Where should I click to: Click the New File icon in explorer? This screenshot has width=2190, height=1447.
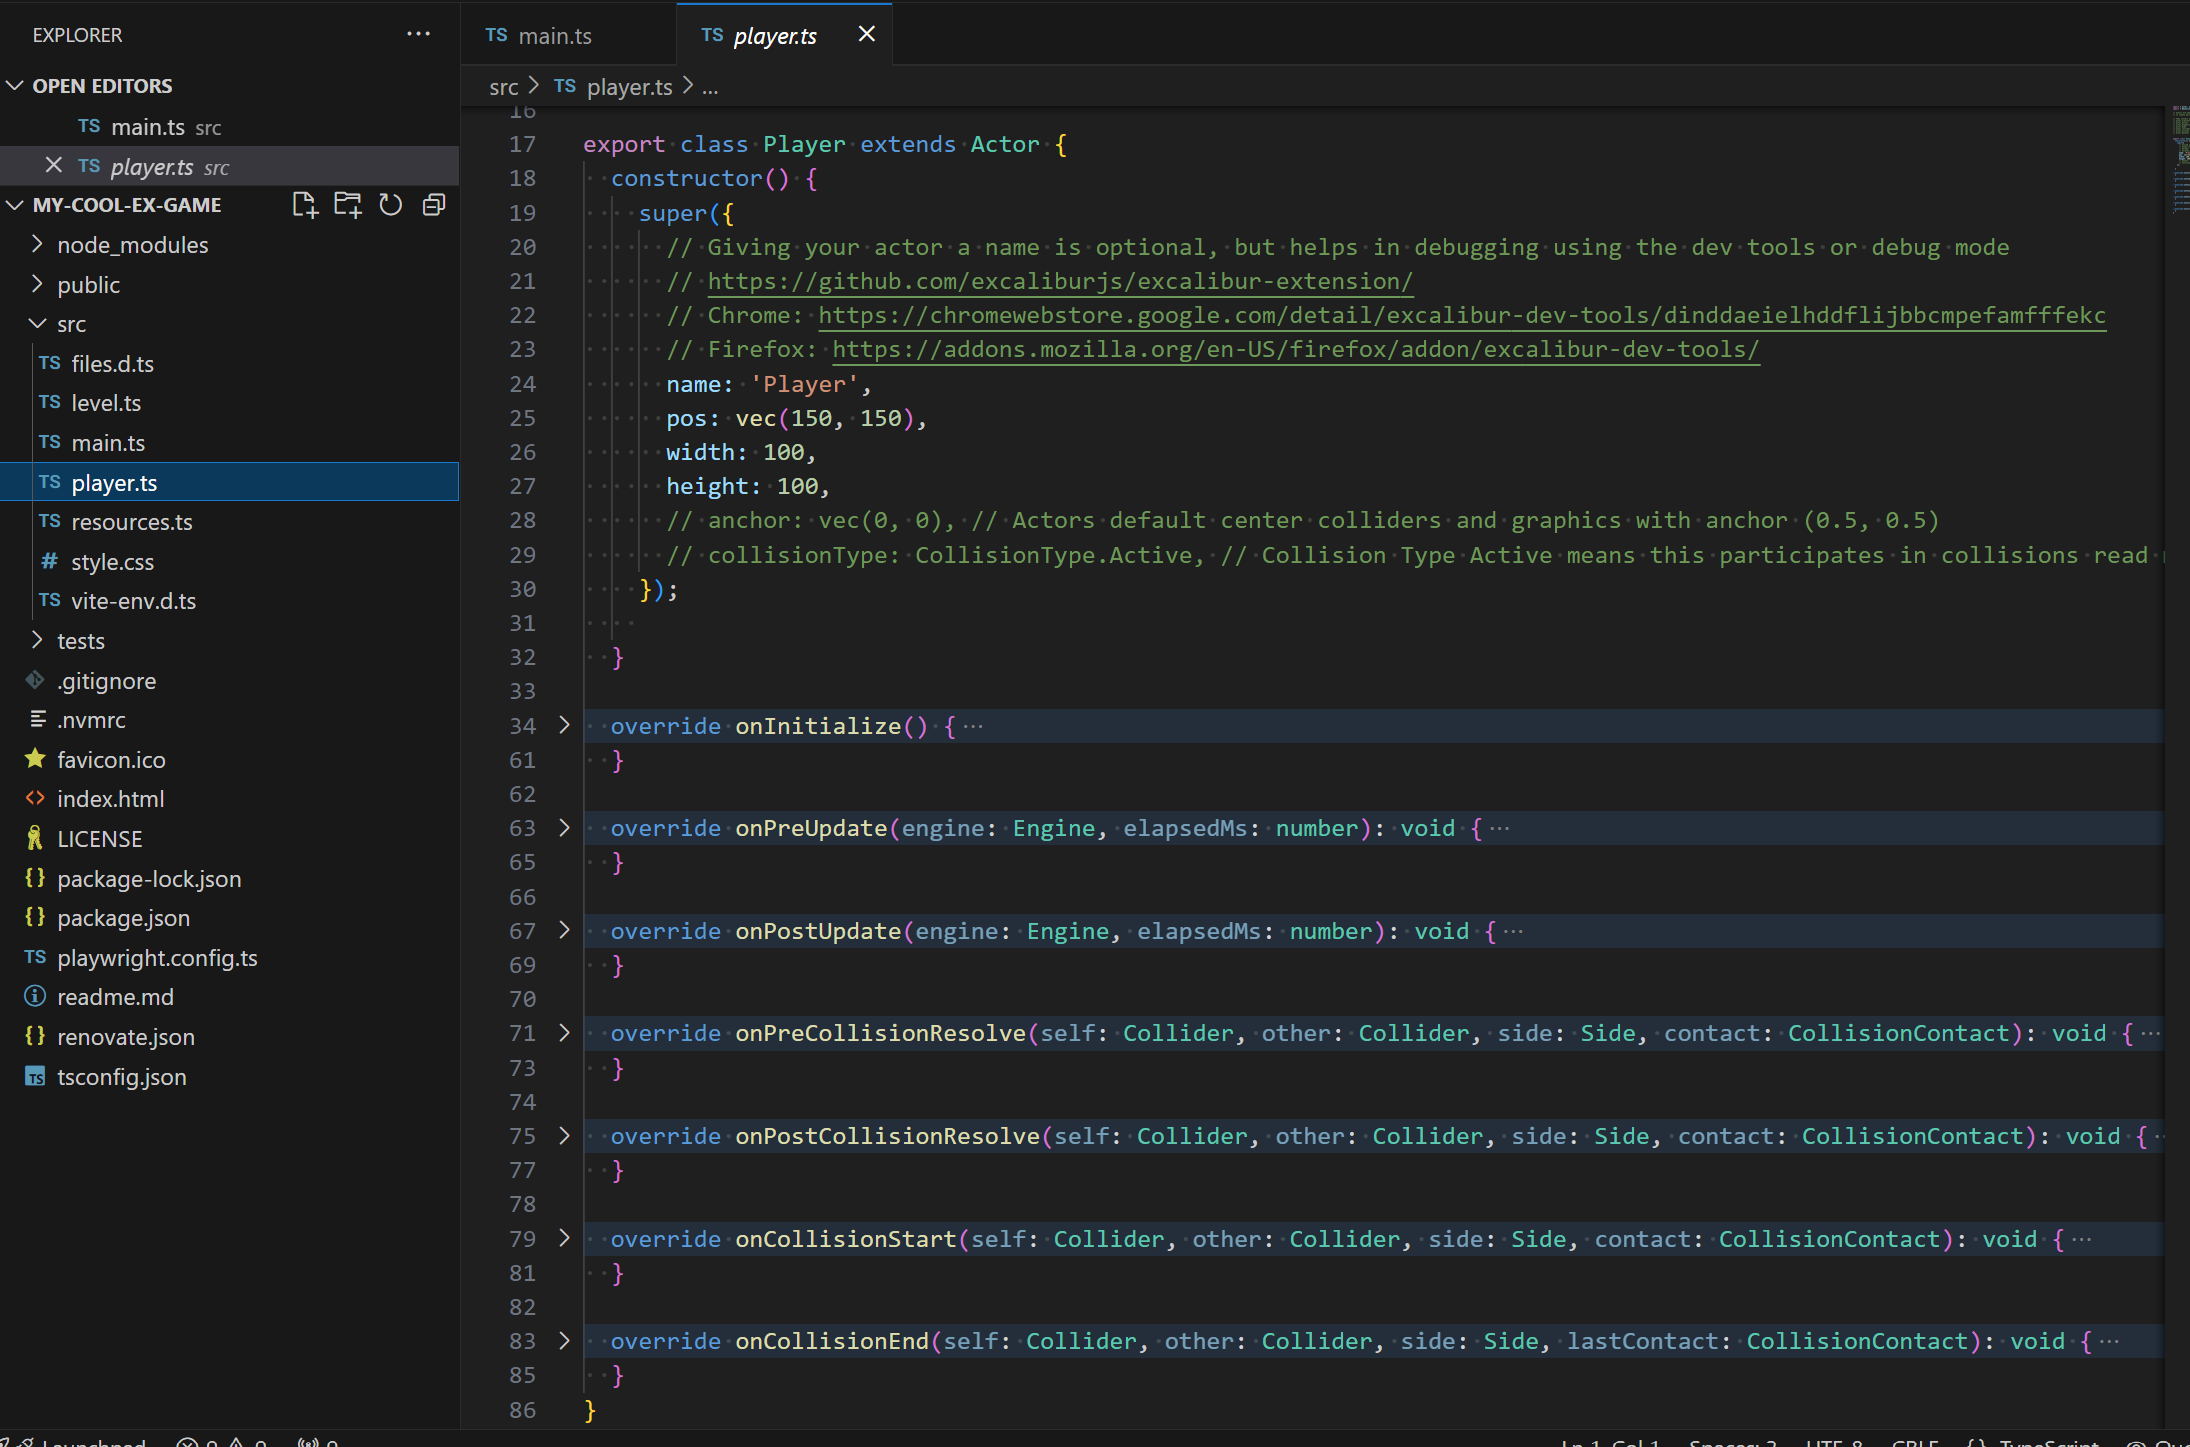click(304, 205)
